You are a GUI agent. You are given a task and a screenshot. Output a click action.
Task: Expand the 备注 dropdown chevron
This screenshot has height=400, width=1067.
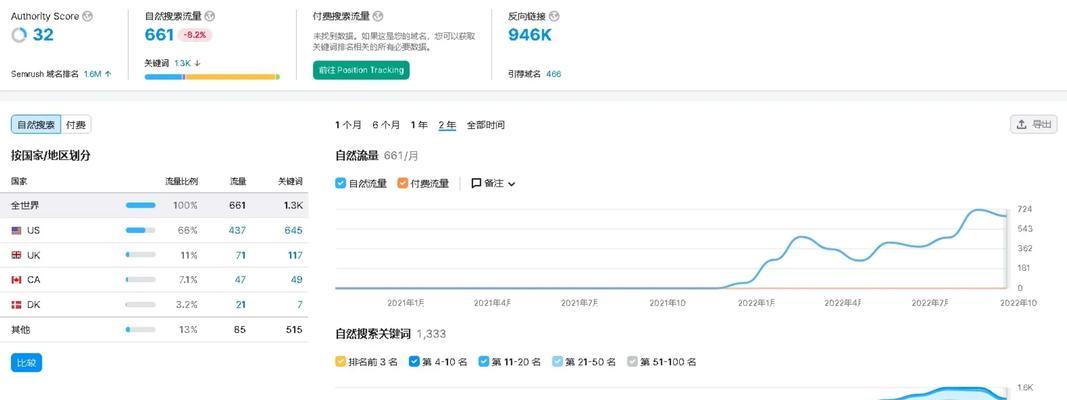[512, 184]
